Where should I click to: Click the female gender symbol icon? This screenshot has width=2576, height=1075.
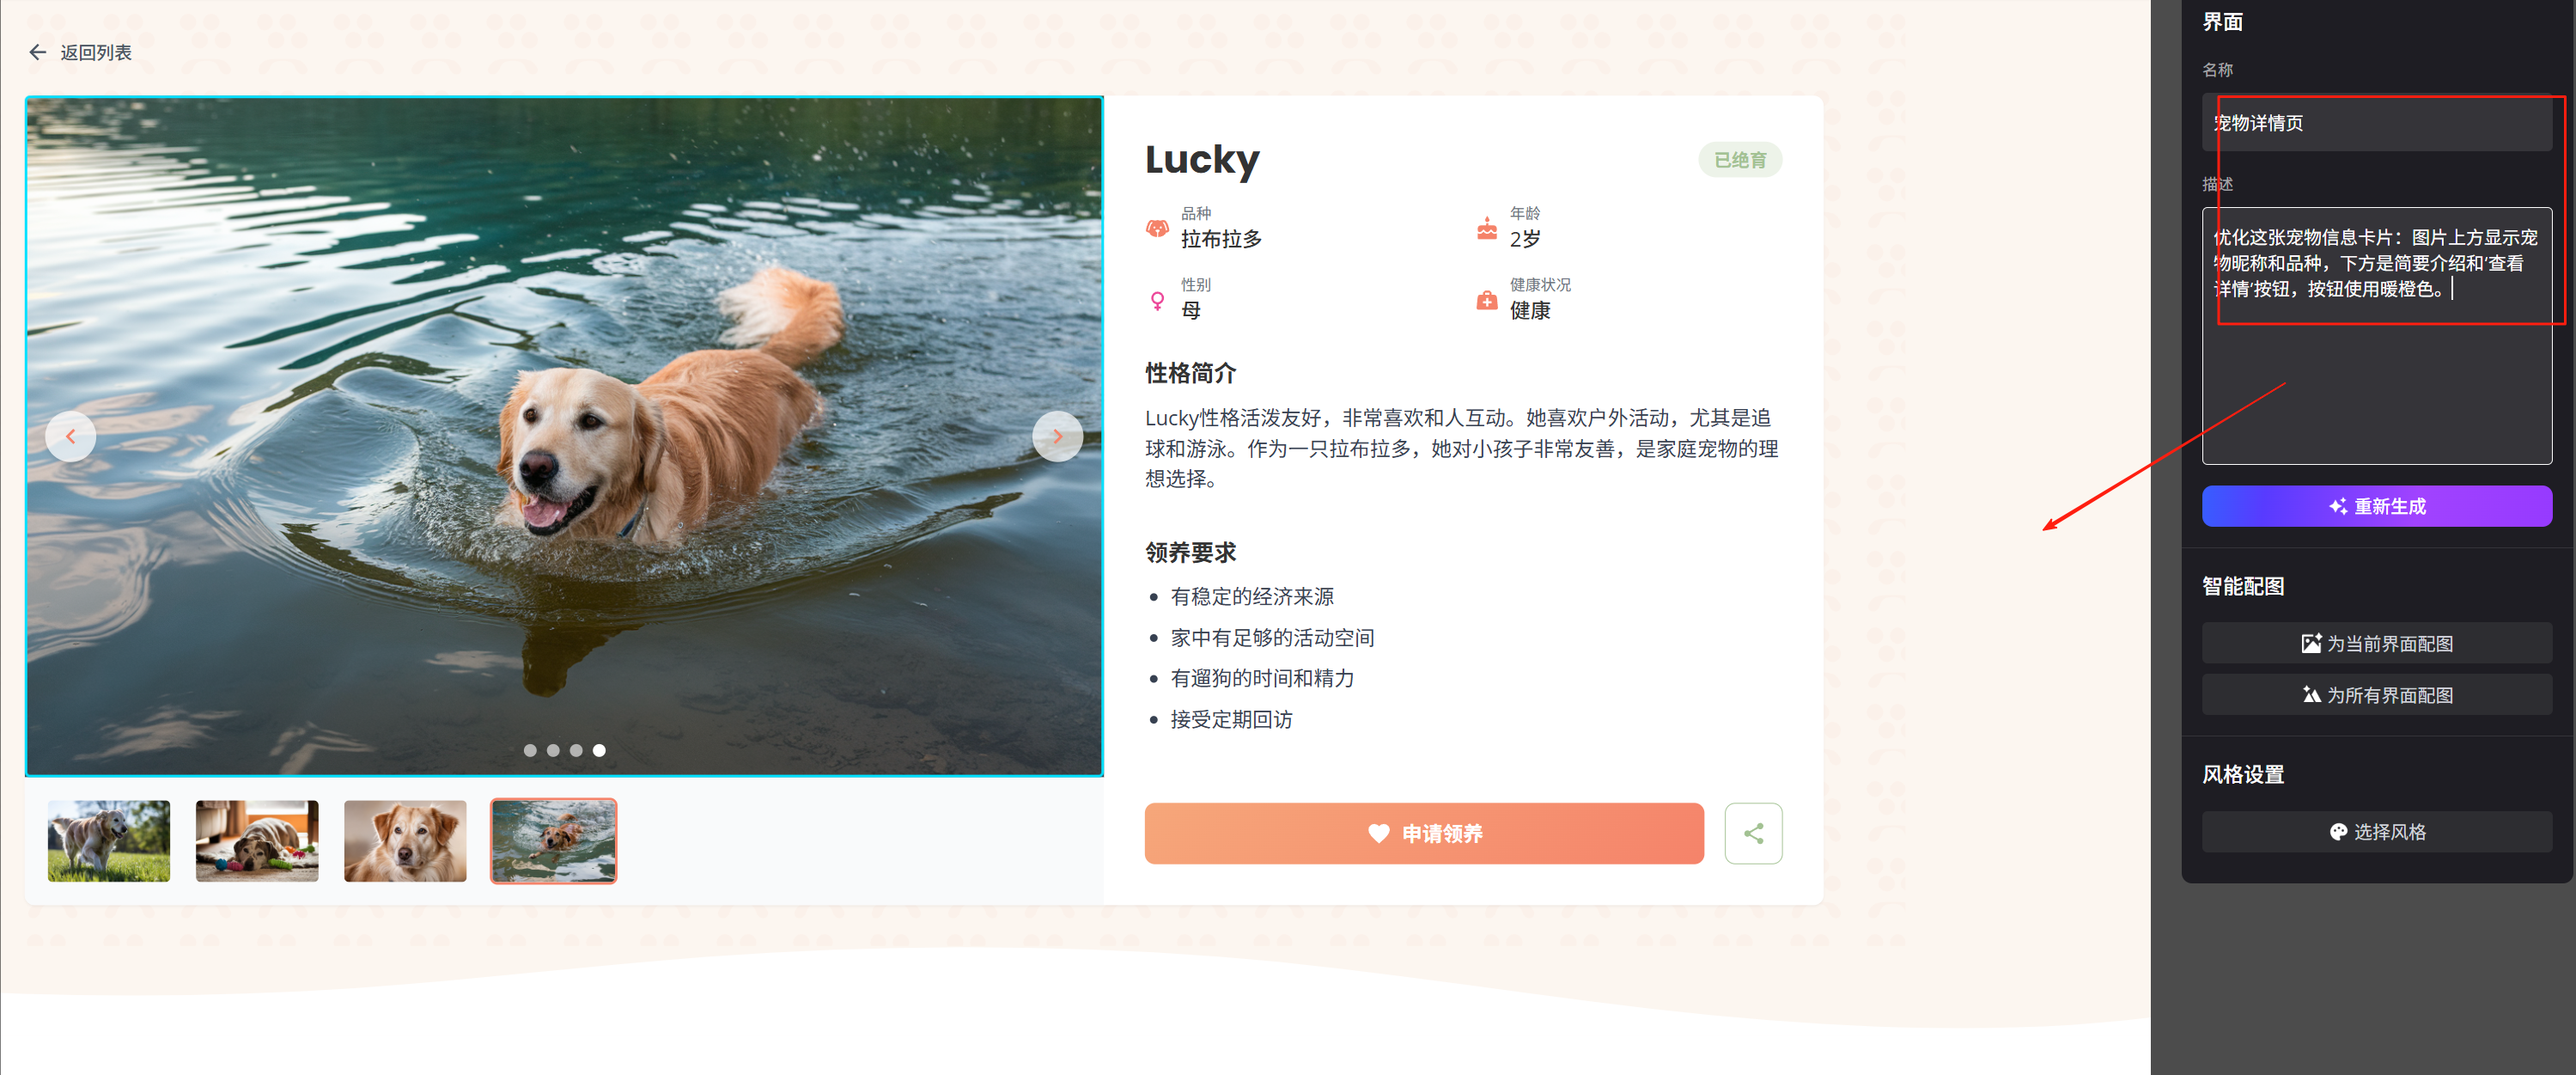tap(1157, 301)
